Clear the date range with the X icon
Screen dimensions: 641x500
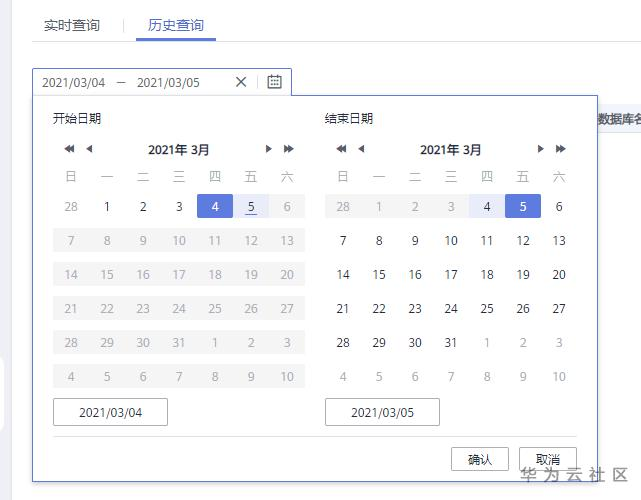(x=241, y=82)
